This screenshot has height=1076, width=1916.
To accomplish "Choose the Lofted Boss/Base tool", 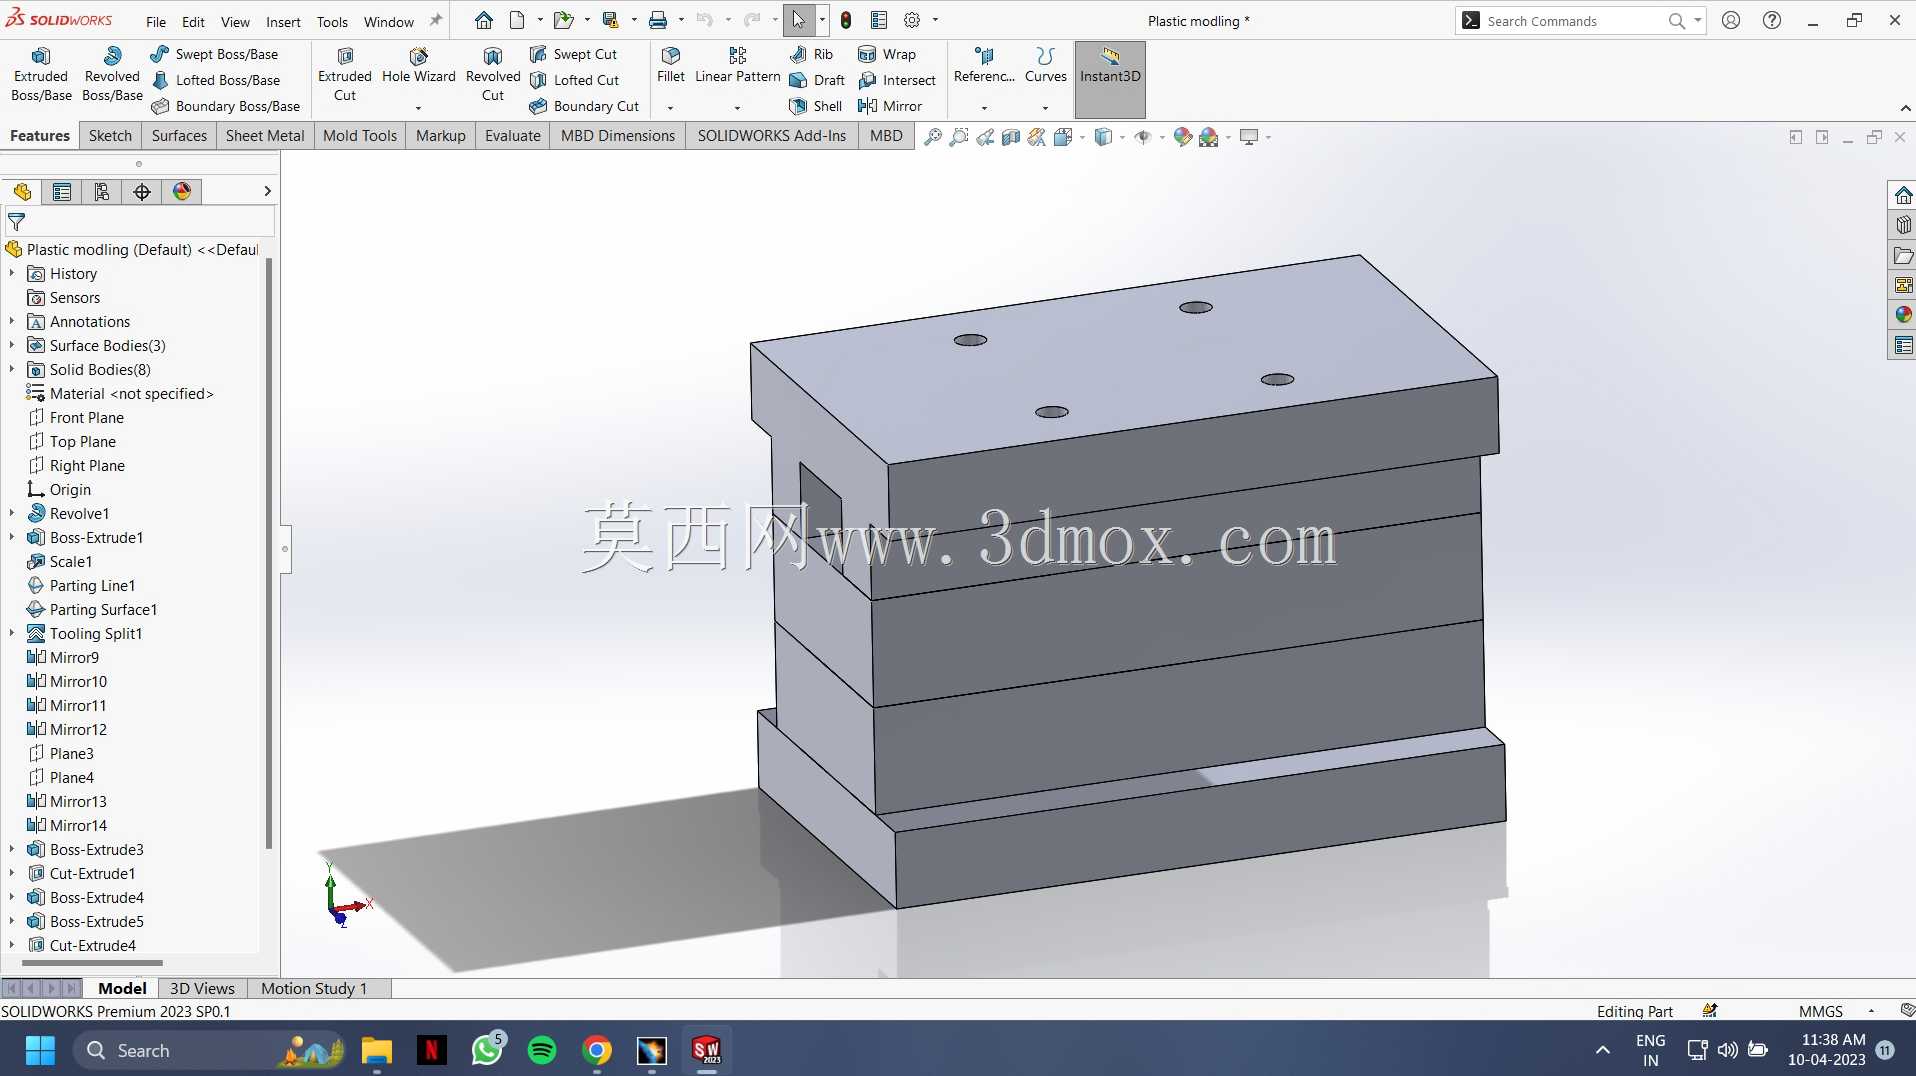I will click(215, 80).
